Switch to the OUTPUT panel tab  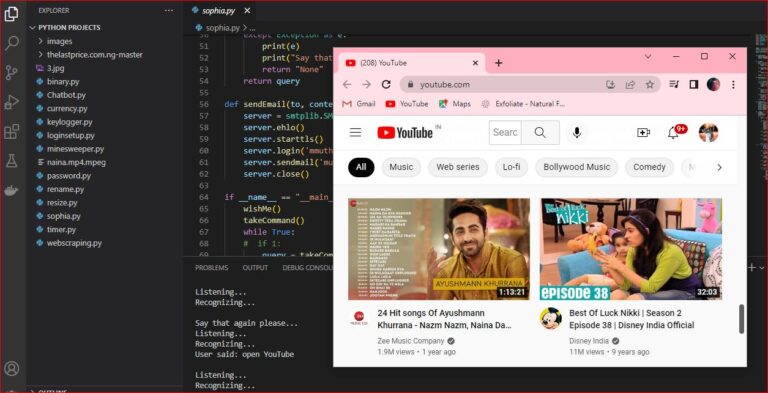click(255, 268)
